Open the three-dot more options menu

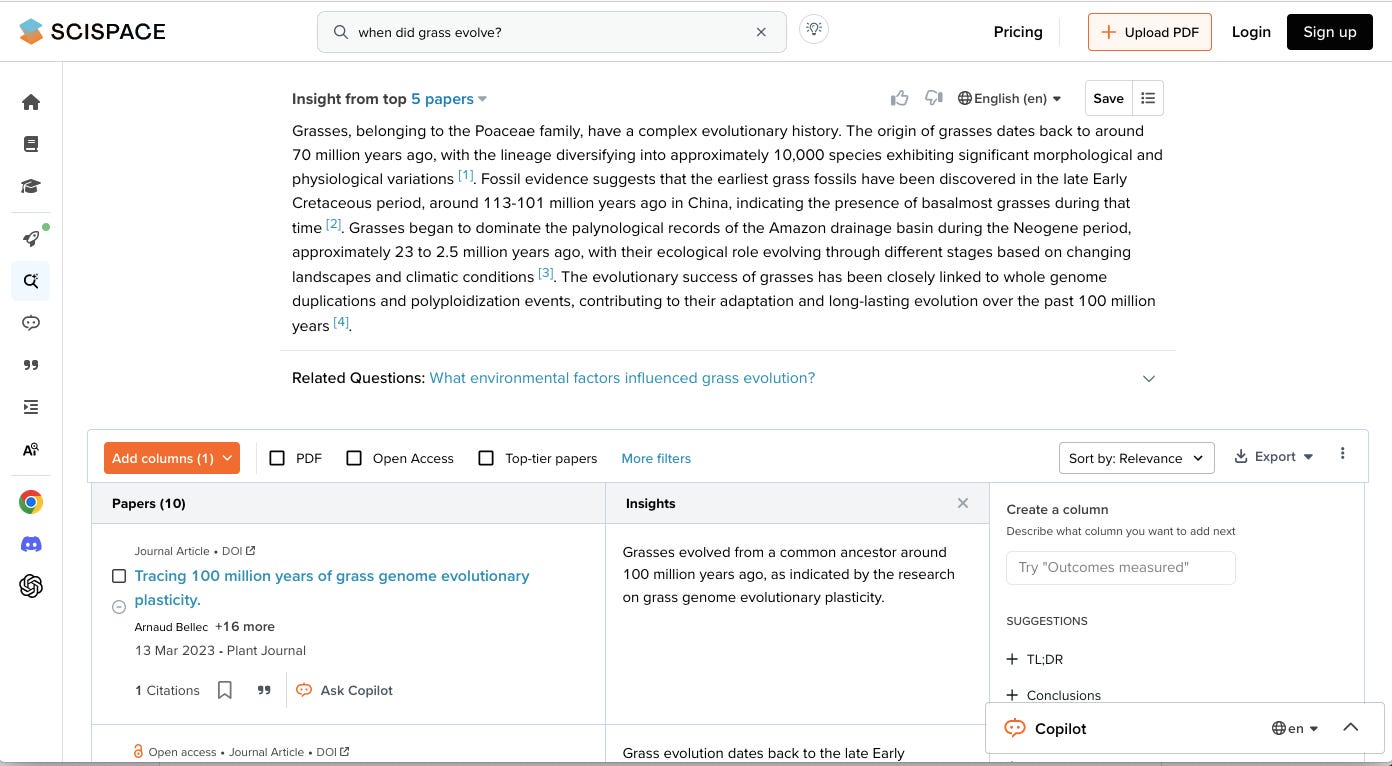click(x=1343, y=454)
